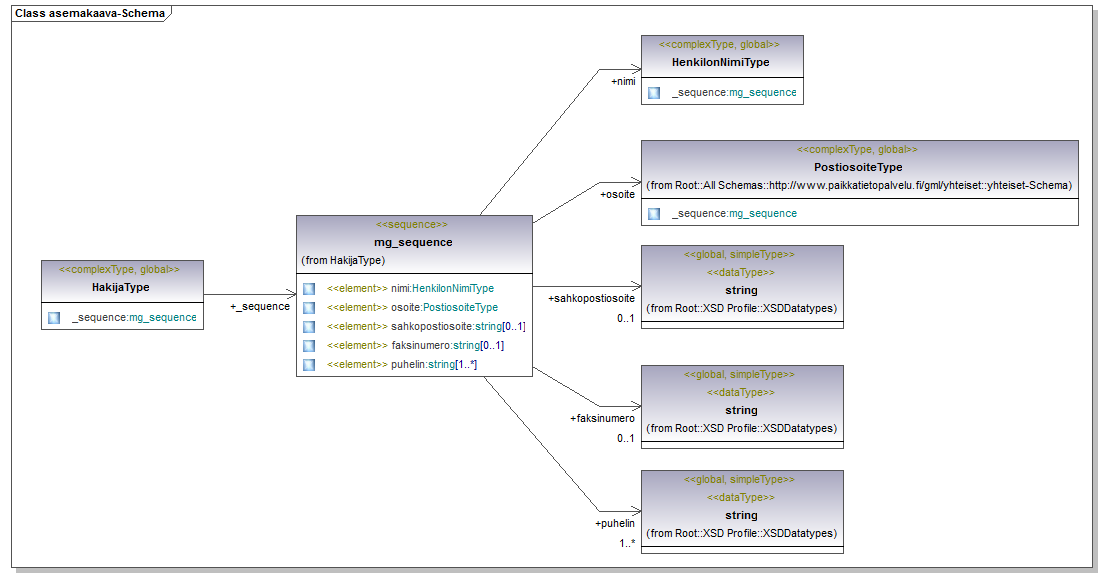This screenshot has height=588, width=1119.
Task: Click the +_sequence association label
Action: click(260, 307)
